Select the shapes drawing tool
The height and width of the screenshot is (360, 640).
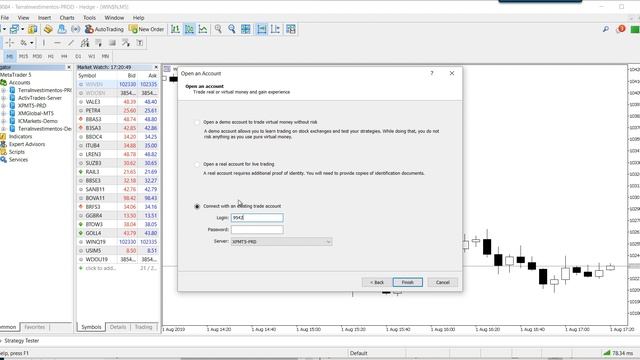[112, 43]
